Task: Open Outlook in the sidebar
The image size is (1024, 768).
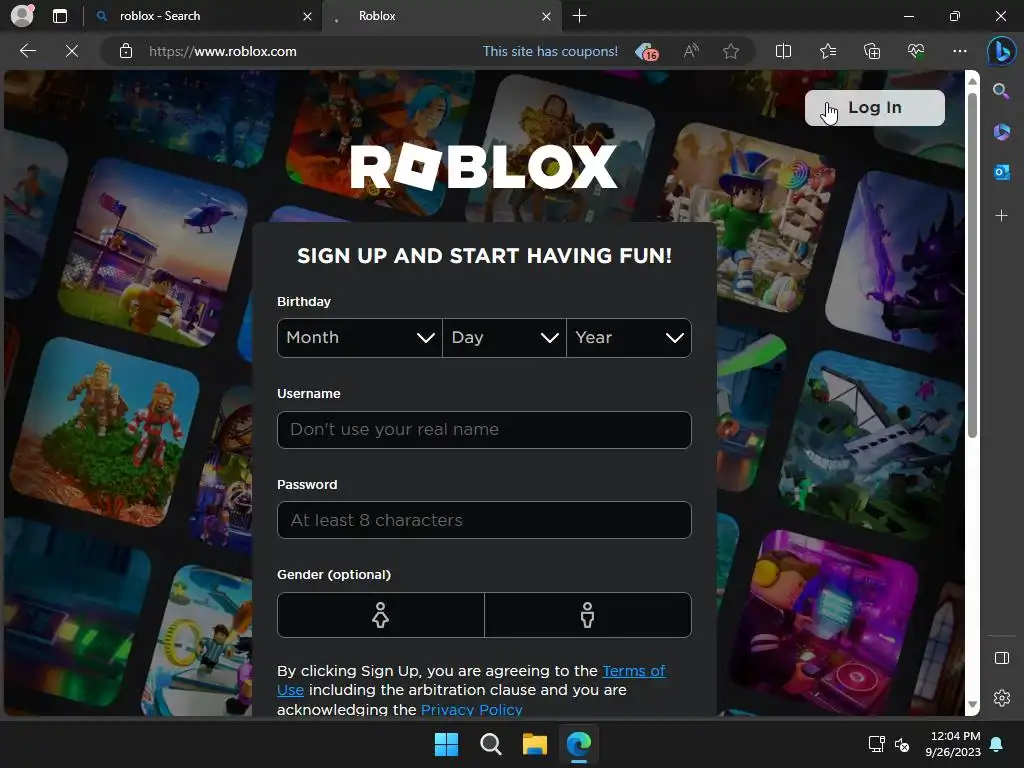Action: 1001,172
